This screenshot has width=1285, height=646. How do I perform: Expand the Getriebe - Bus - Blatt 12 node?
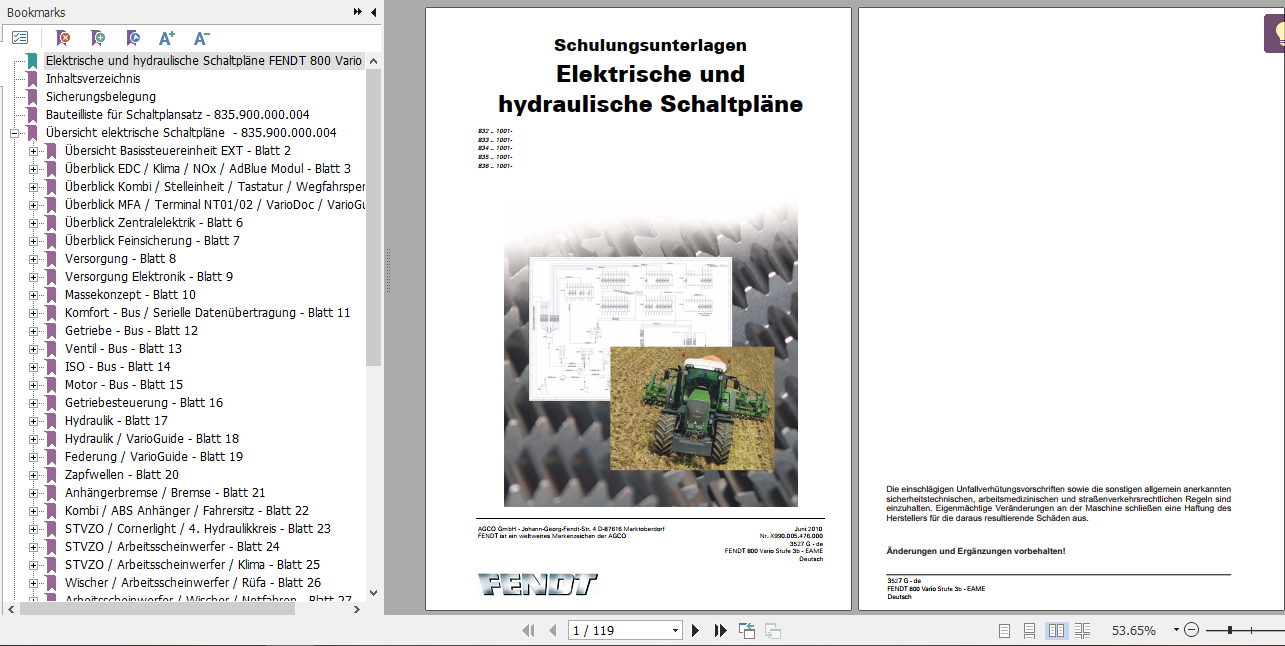coord(33,331)
